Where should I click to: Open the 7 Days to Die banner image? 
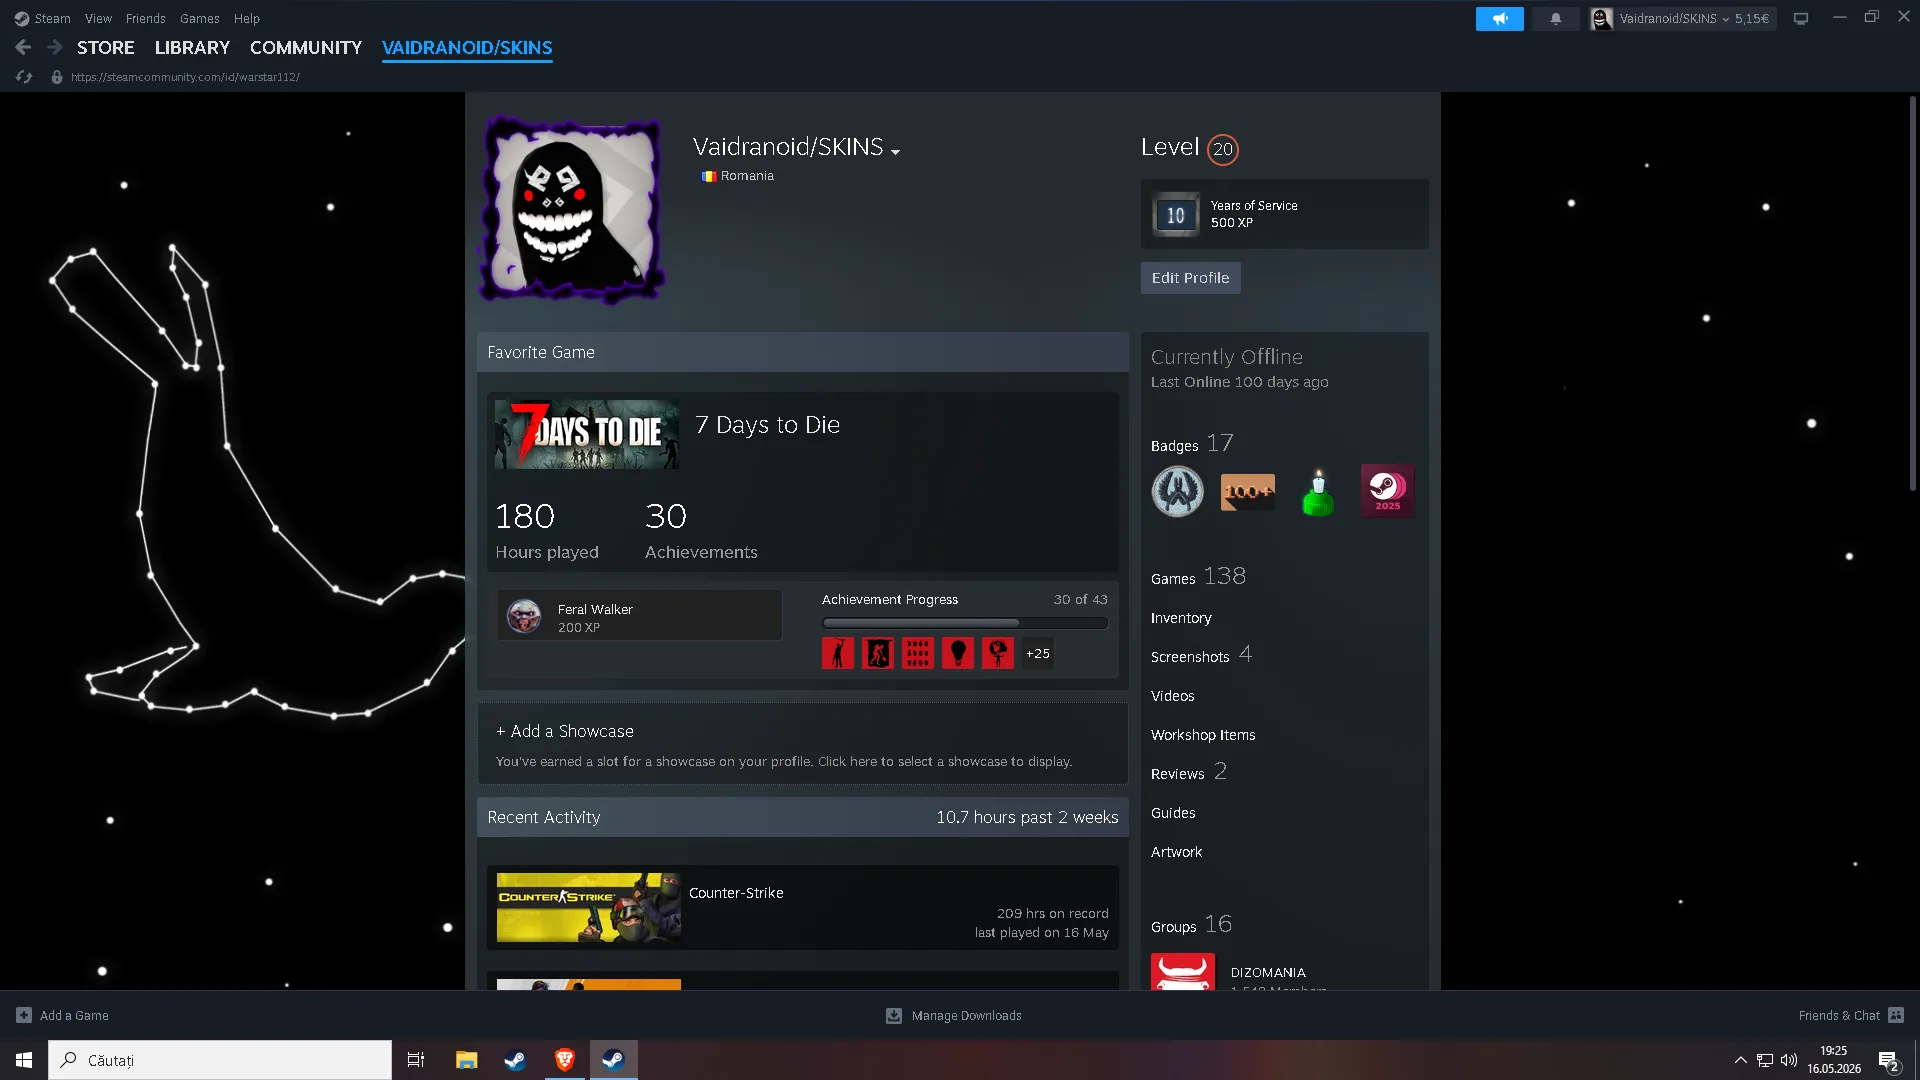pos(587,435)
